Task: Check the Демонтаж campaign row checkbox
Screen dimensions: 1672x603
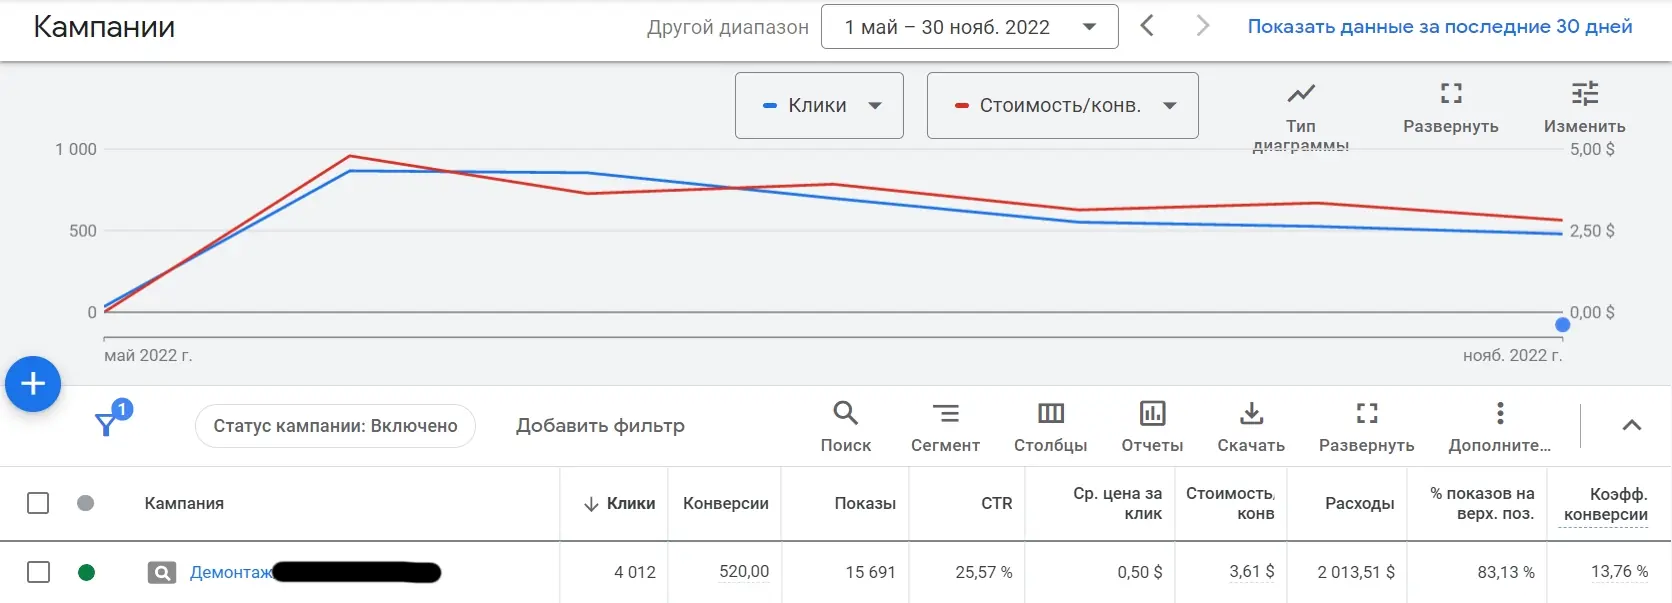Action: click(x=38, y=572)
